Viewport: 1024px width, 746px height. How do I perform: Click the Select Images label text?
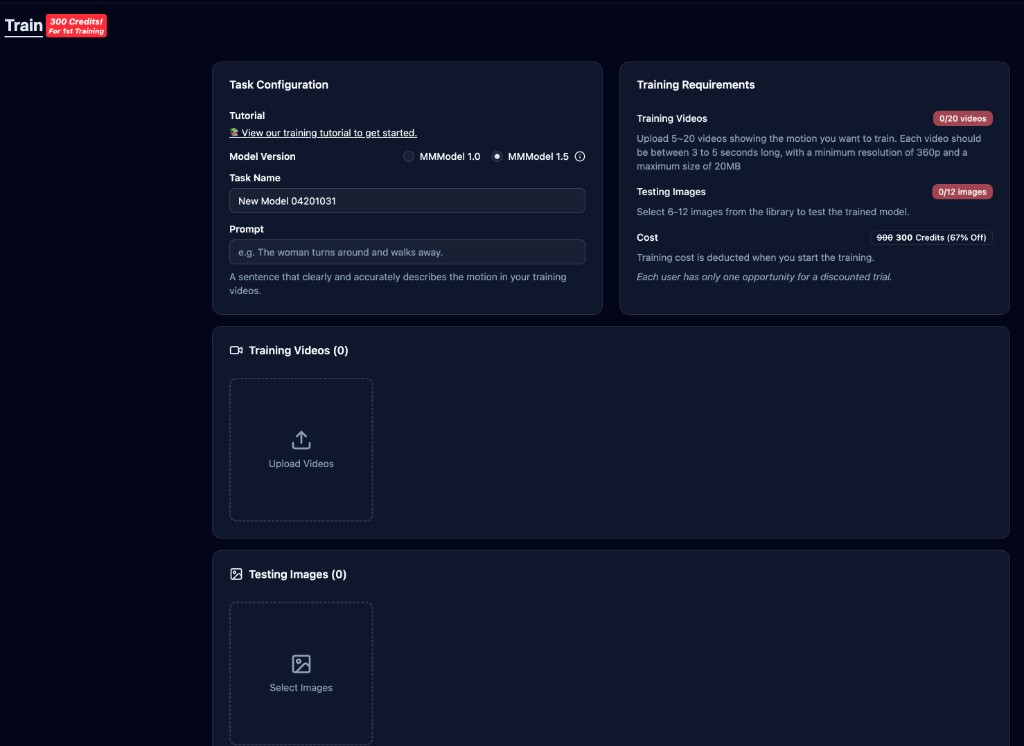coord(301,688)
